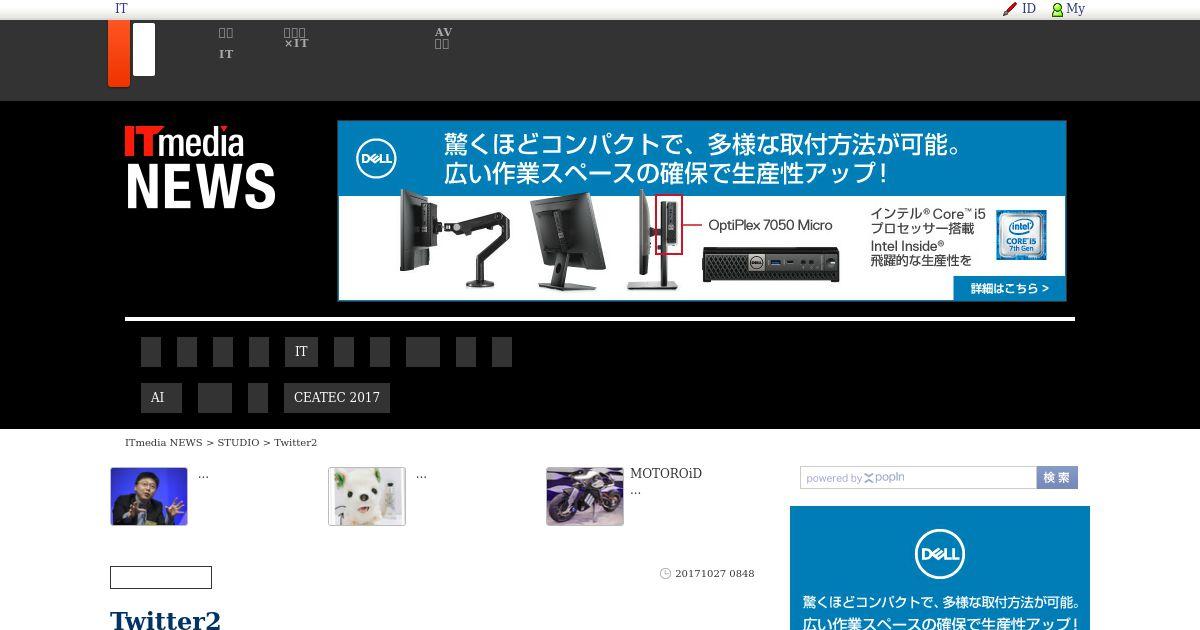The height and width of the screenshot is (630, 1200).
Task: Click the empty outlined box above title
Action: (x=161, y=578)
